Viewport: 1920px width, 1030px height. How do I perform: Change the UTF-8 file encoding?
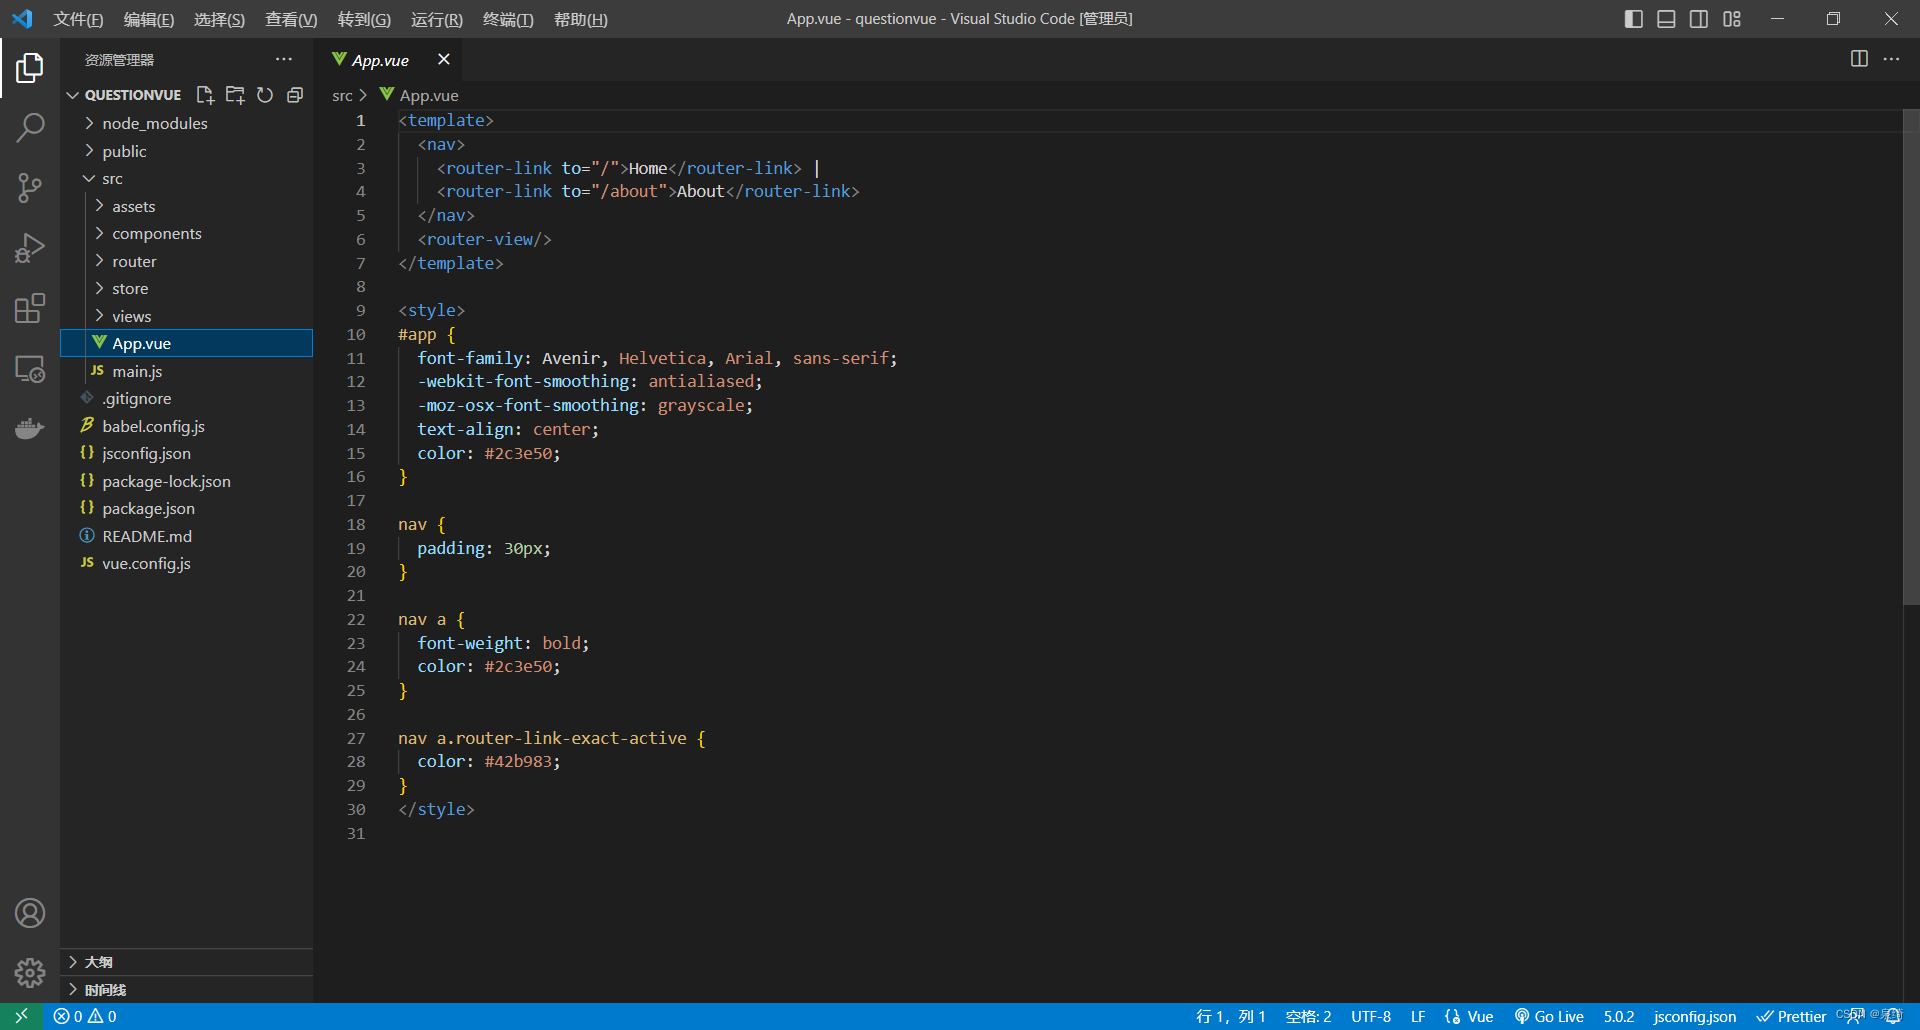(x=1371, y=1016)
